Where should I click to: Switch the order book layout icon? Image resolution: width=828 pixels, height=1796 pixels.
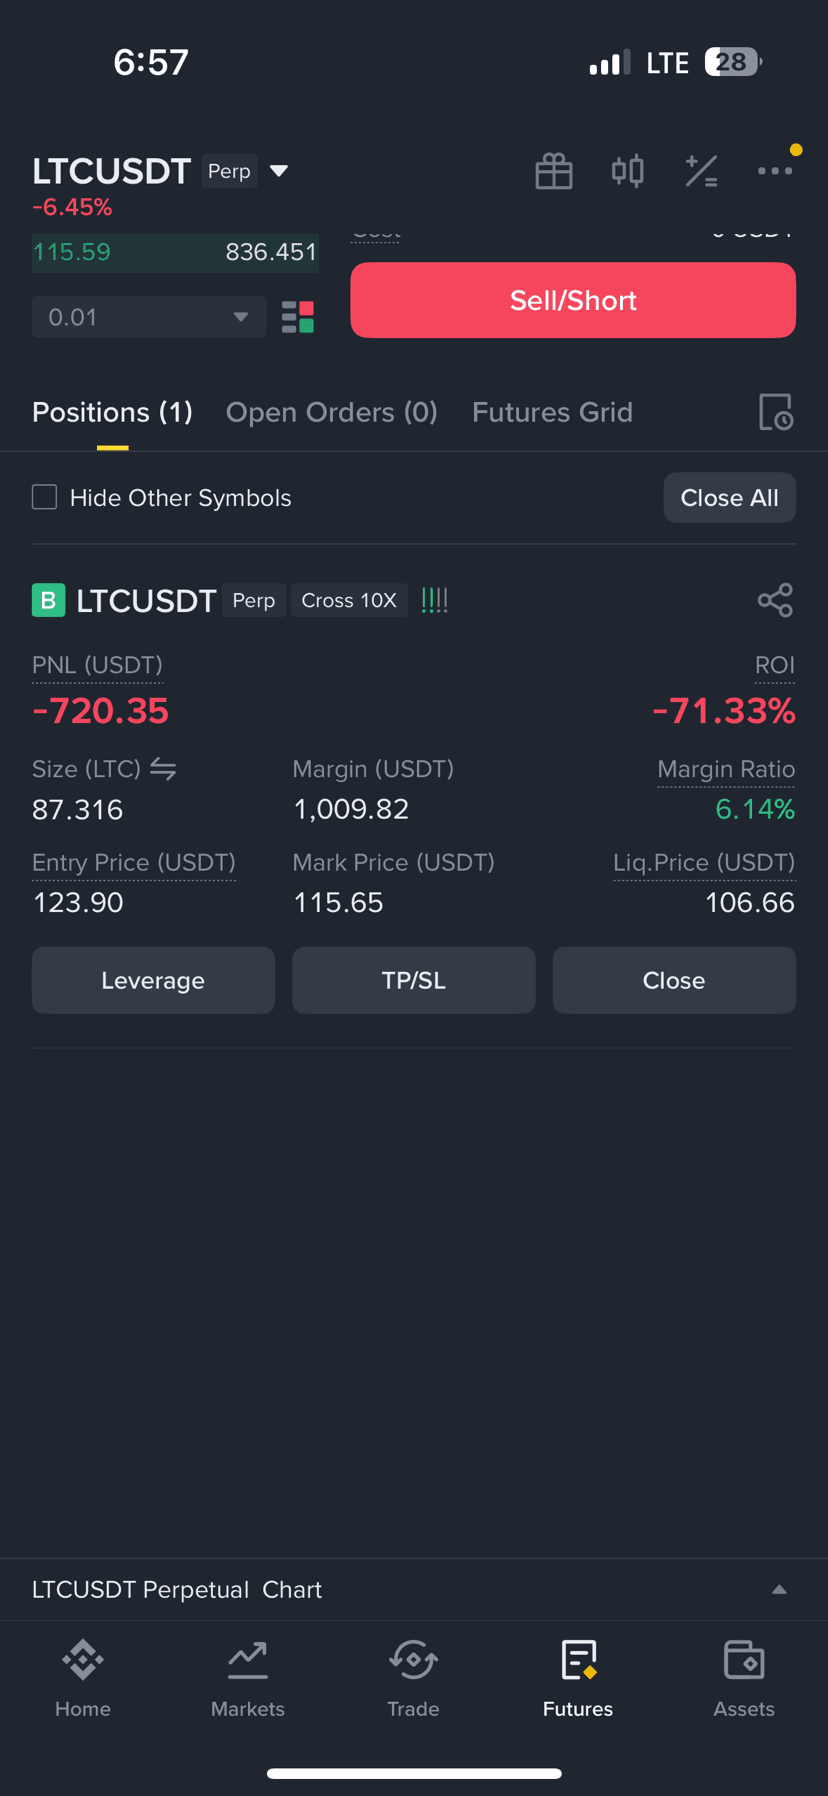(298, 317)
